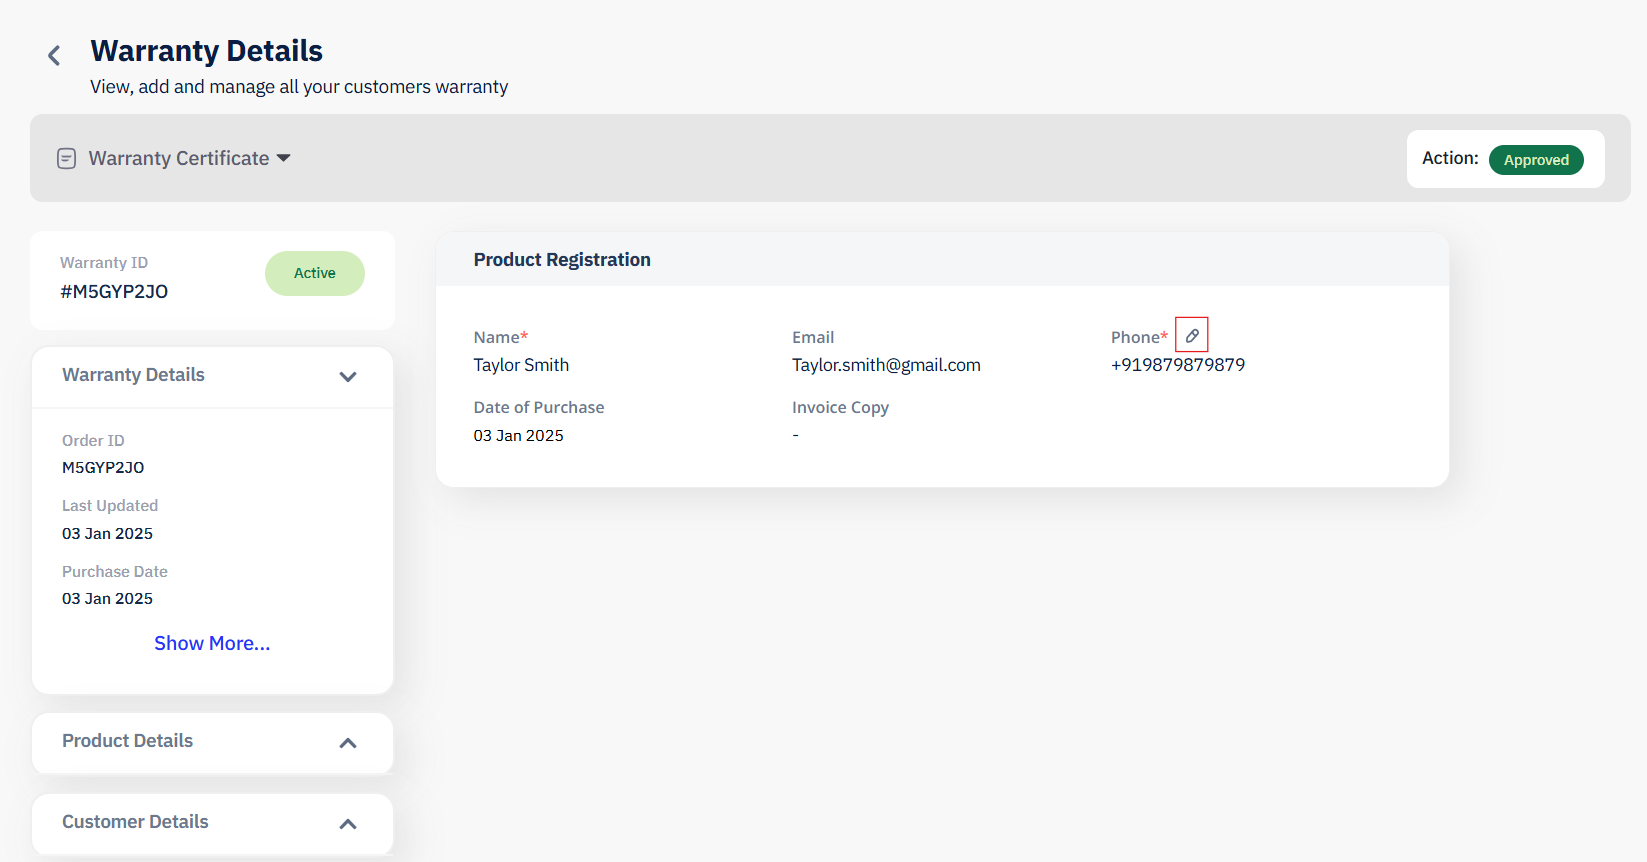
Task: Click the Warranty Details panel header text
Action: [133, 375]
